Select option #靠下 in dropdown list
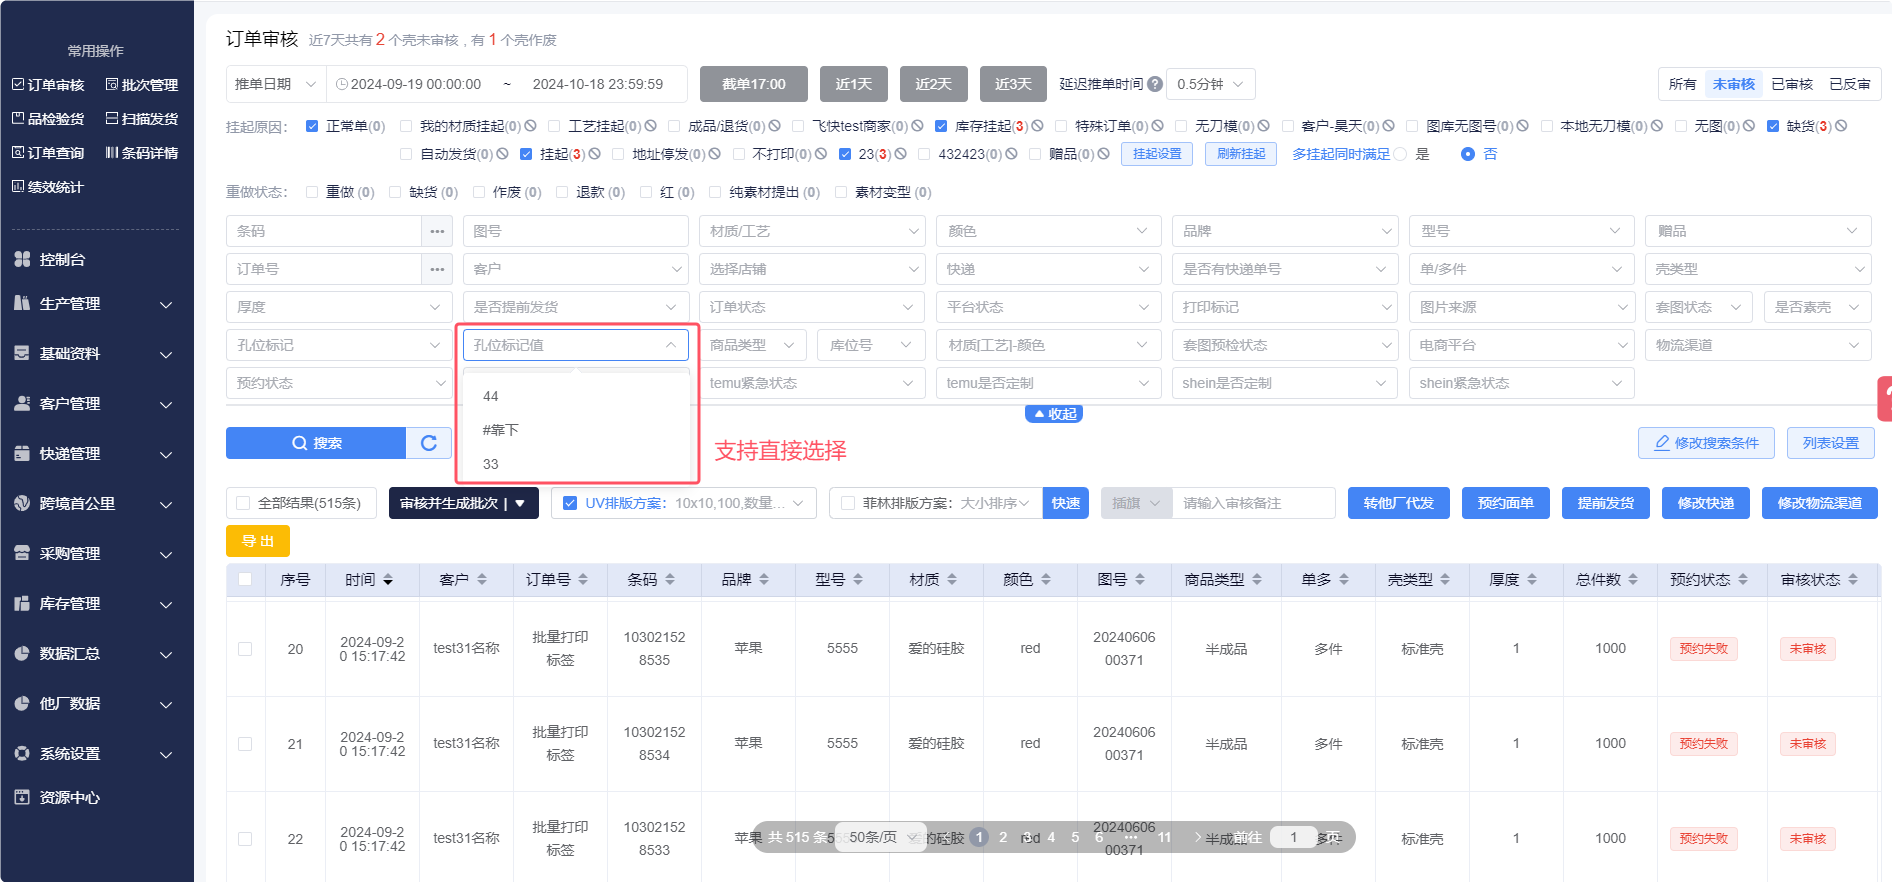This screenshot has width=1892, height=882. tap(576, 430)
